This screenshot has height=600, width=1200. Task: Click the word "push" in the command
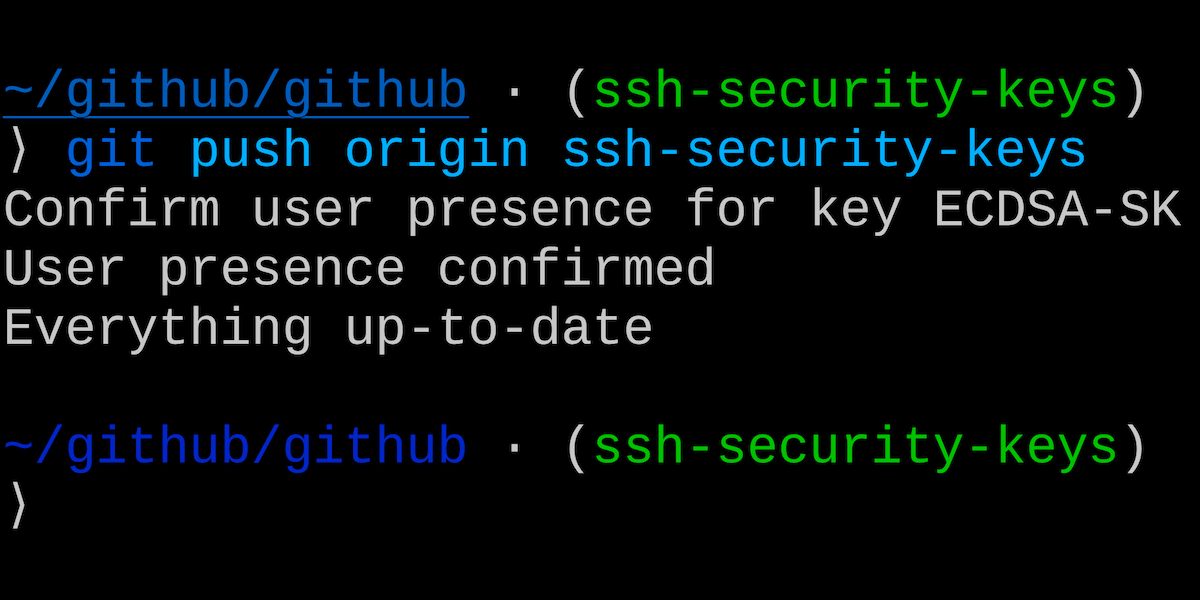(250, 152)
